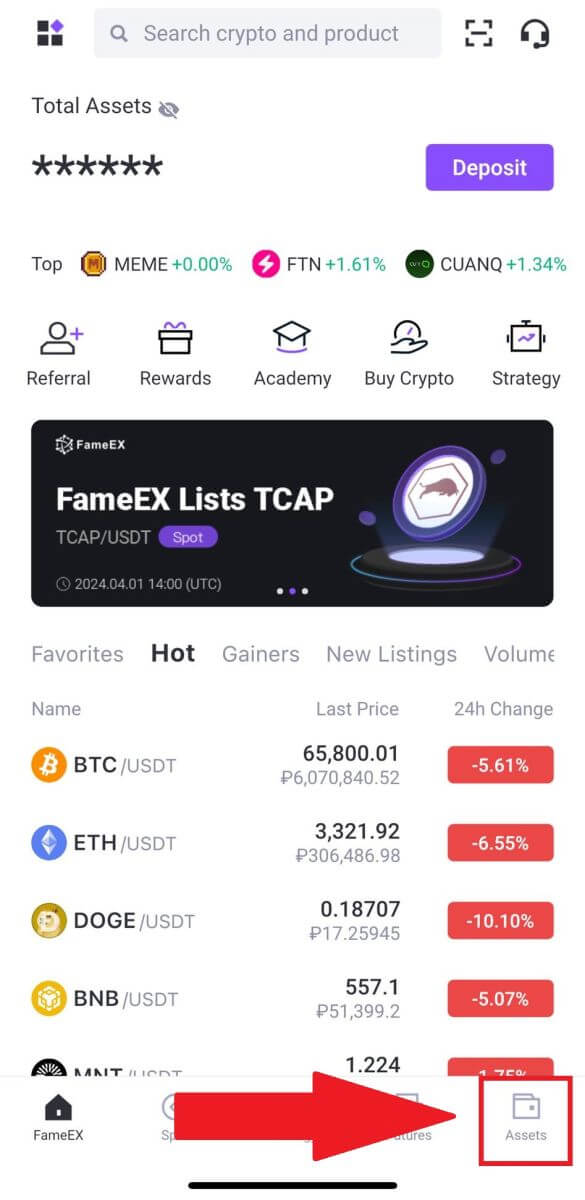Switch to the New Listings tab
585x1200 pixels.
(391, 654)
